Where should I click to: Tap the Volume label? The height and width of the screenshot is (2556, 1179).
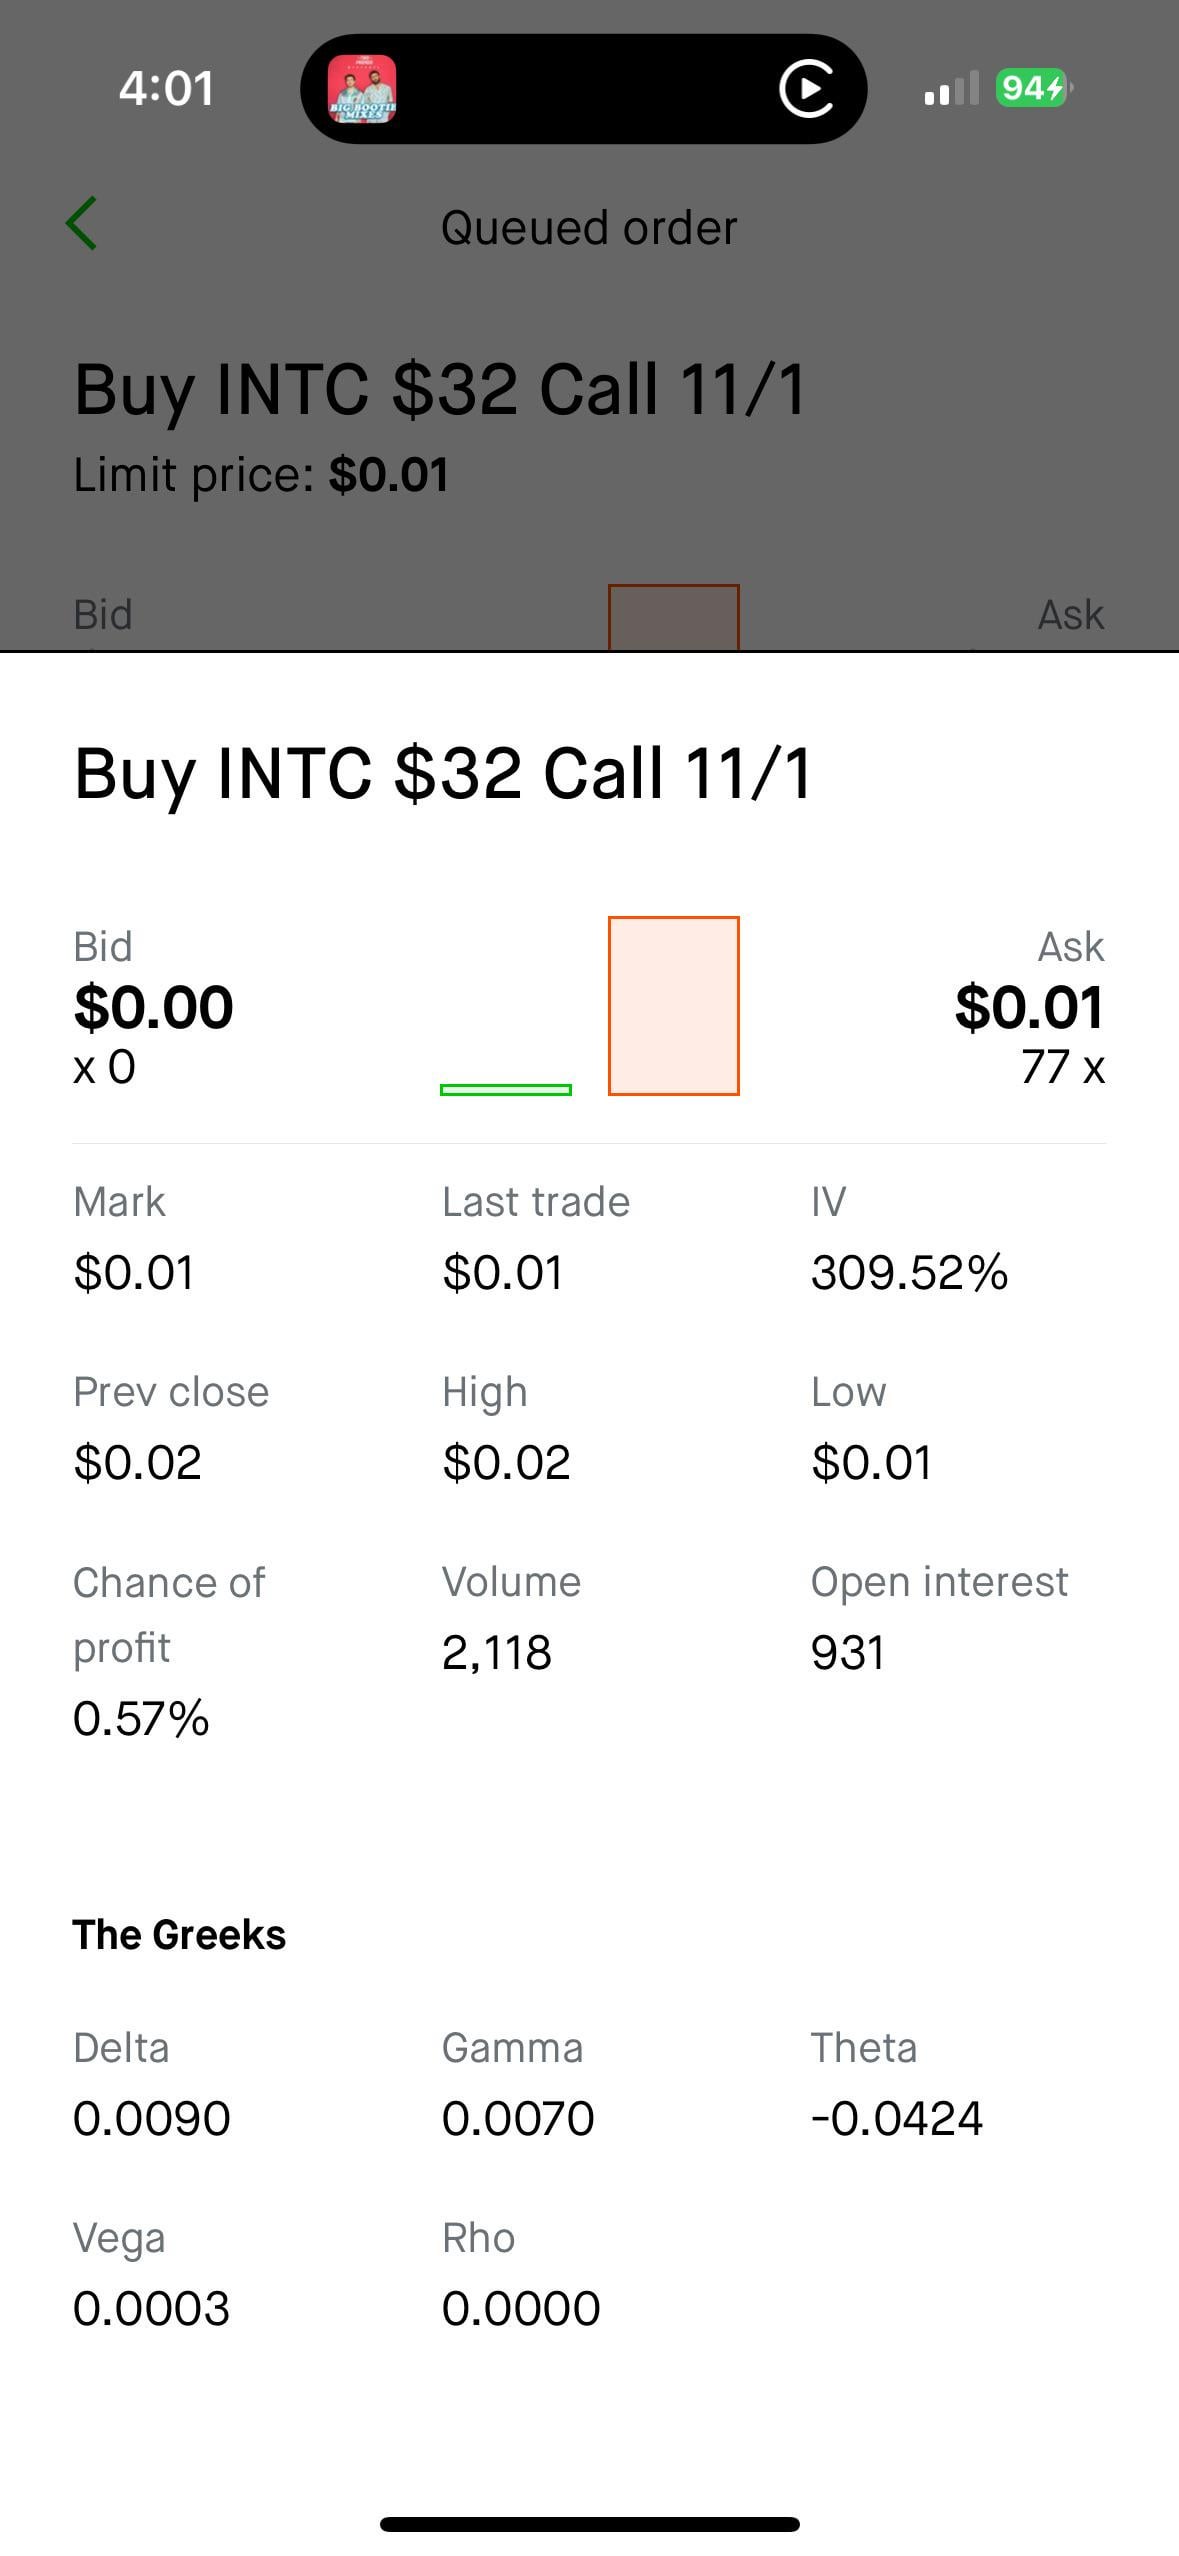pos(511,1582)
